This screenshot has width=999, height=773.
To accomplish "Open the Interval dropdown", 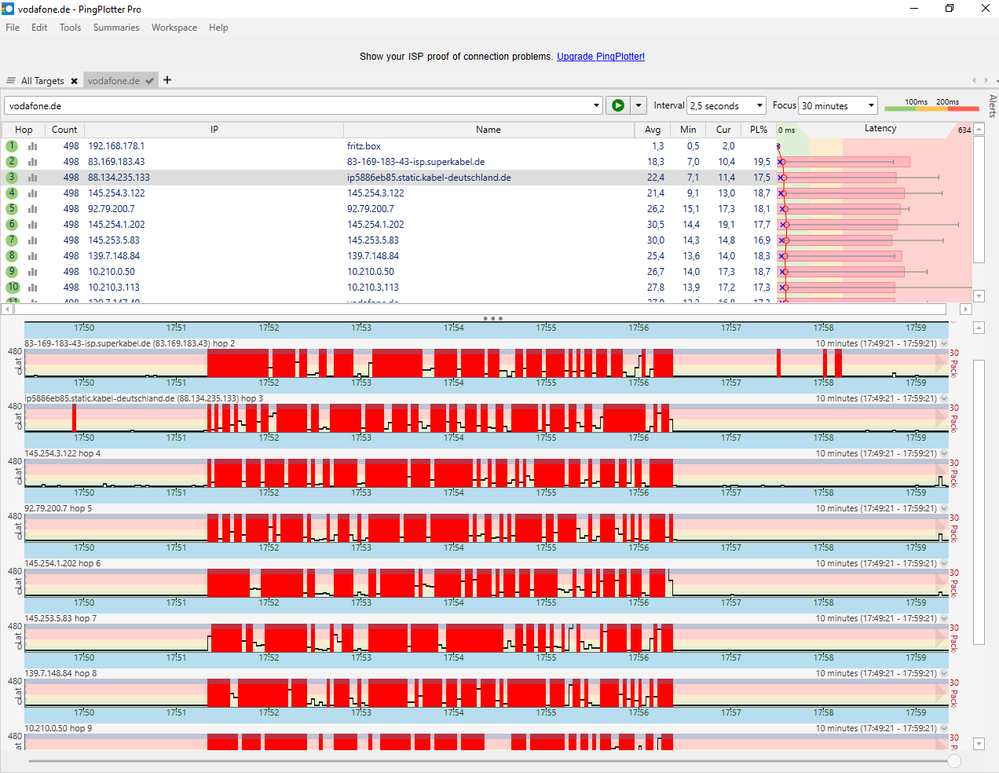I will coord(726,105).
